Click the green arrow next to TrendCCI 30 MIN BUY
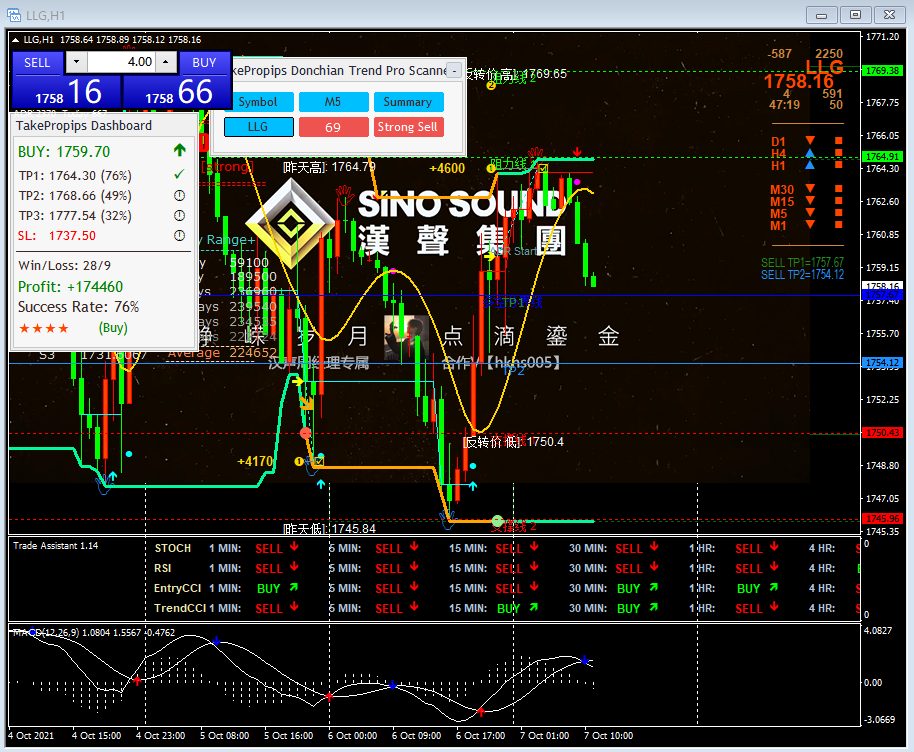The image size is (914, 752). point(654,607)
